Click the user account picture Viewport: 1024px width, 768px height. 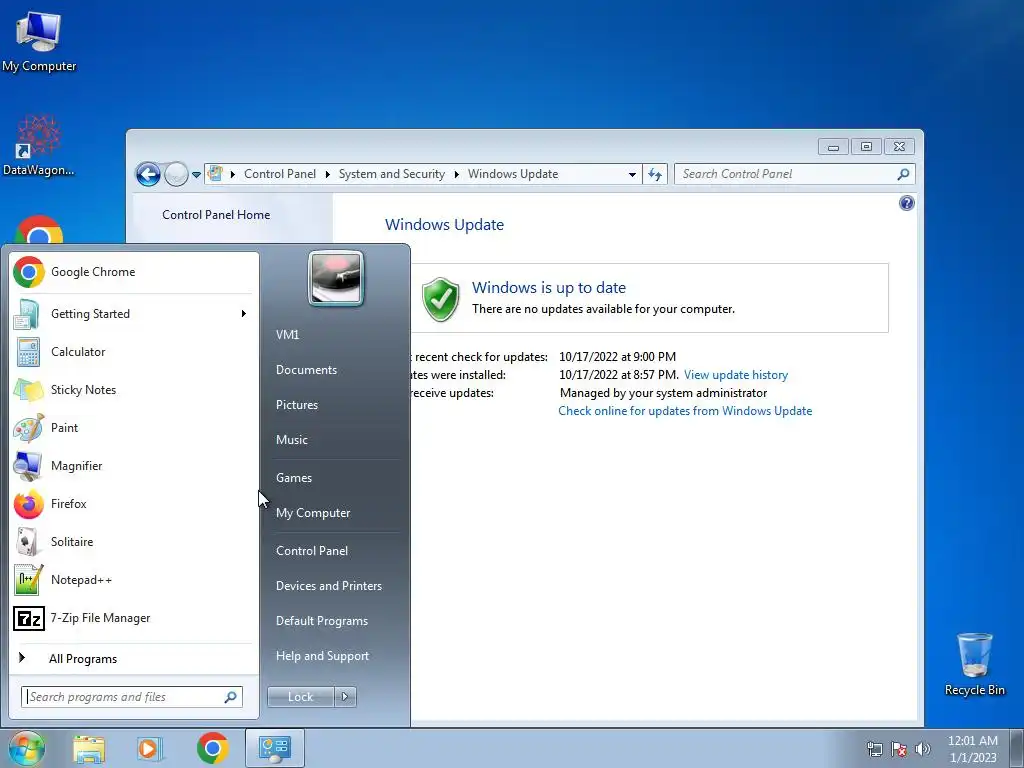click(x=336, y=278)
